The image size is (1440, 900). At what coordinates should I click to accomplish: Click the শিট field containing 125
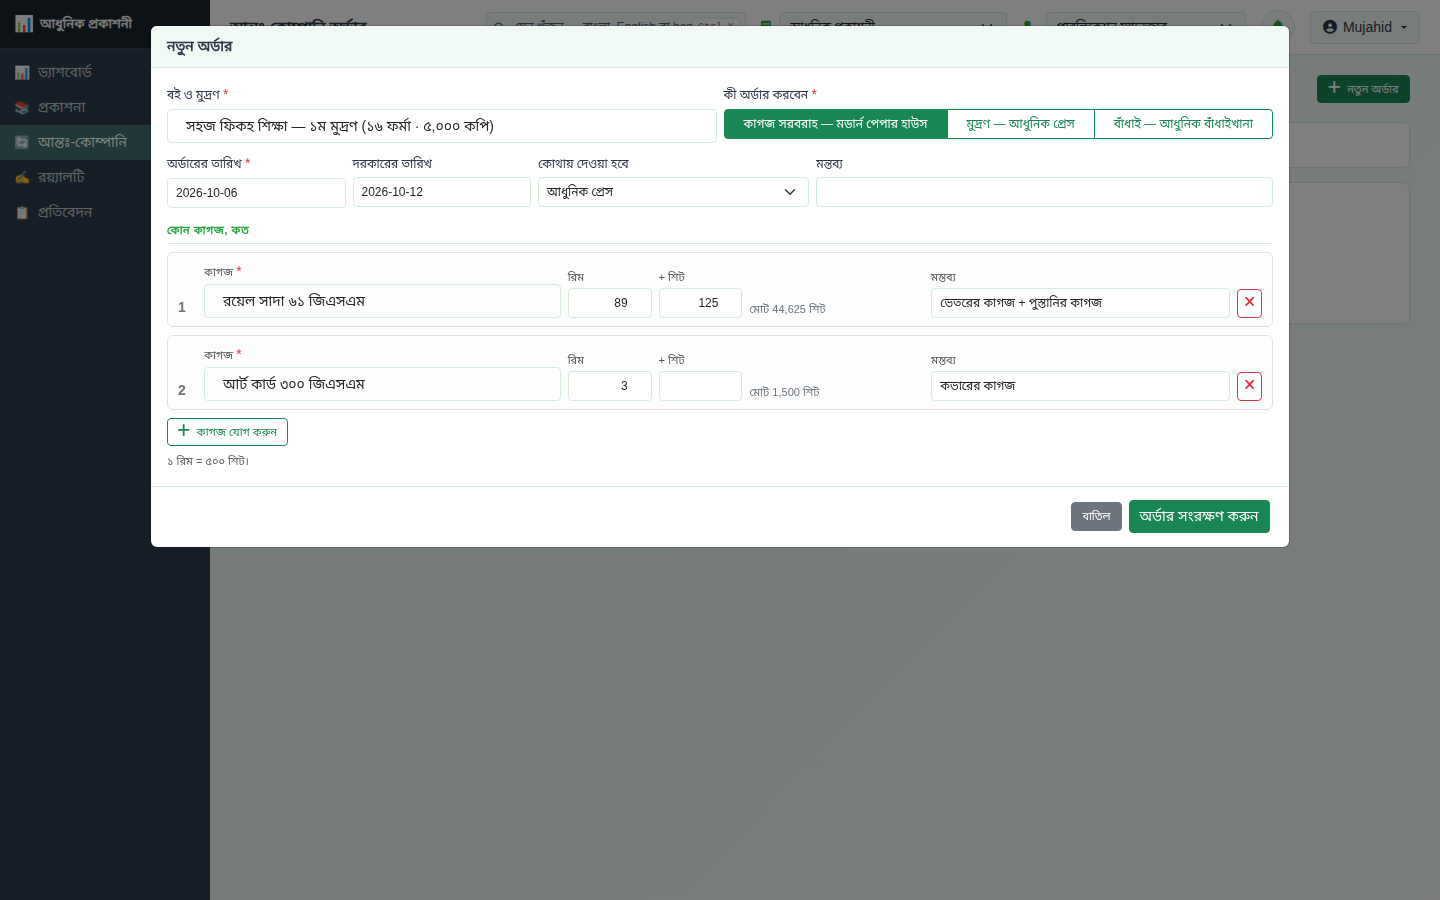pyautogui.click(x=700, y=303)
